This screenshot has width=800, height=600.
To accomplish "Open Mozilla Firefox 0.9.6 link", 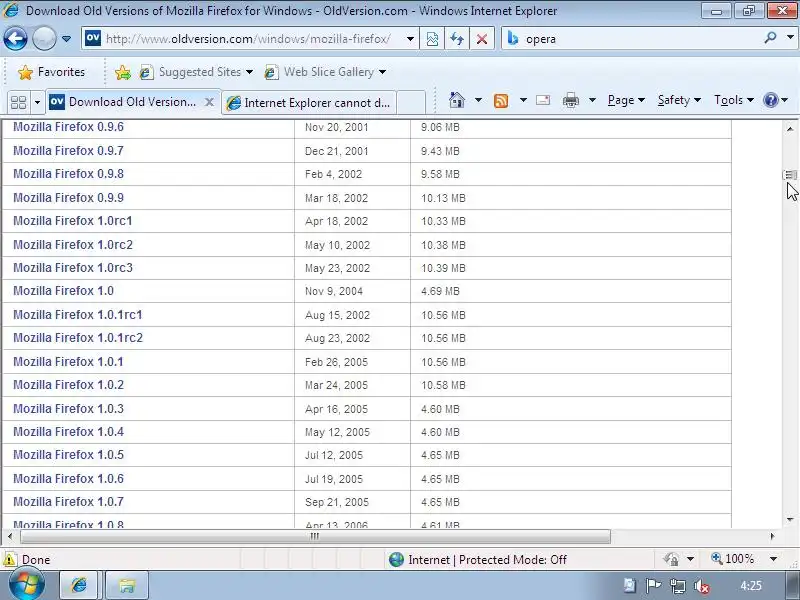I will coord(68,127).
